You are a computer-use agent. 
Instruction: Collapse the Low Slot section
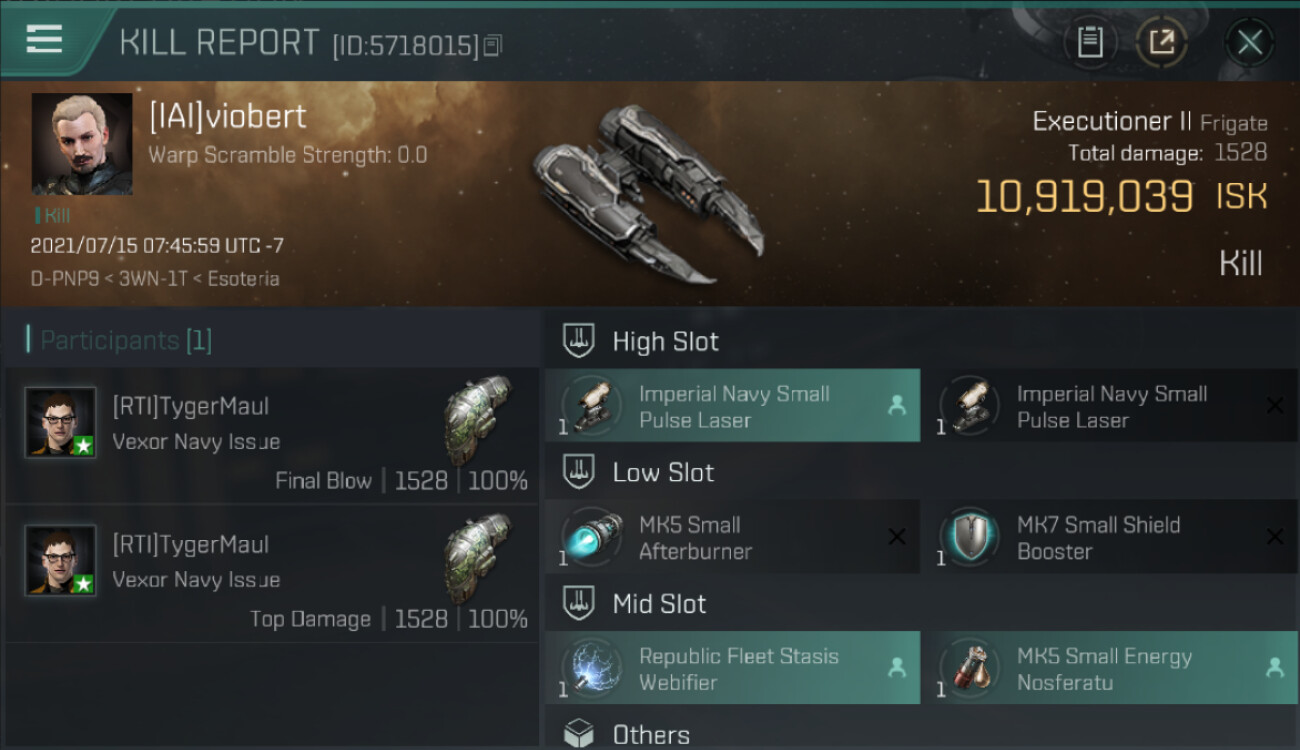click(662, 473)
